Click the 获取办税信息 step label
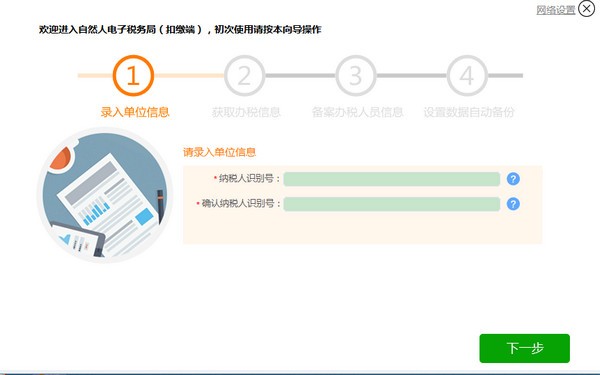 point(246,112)
